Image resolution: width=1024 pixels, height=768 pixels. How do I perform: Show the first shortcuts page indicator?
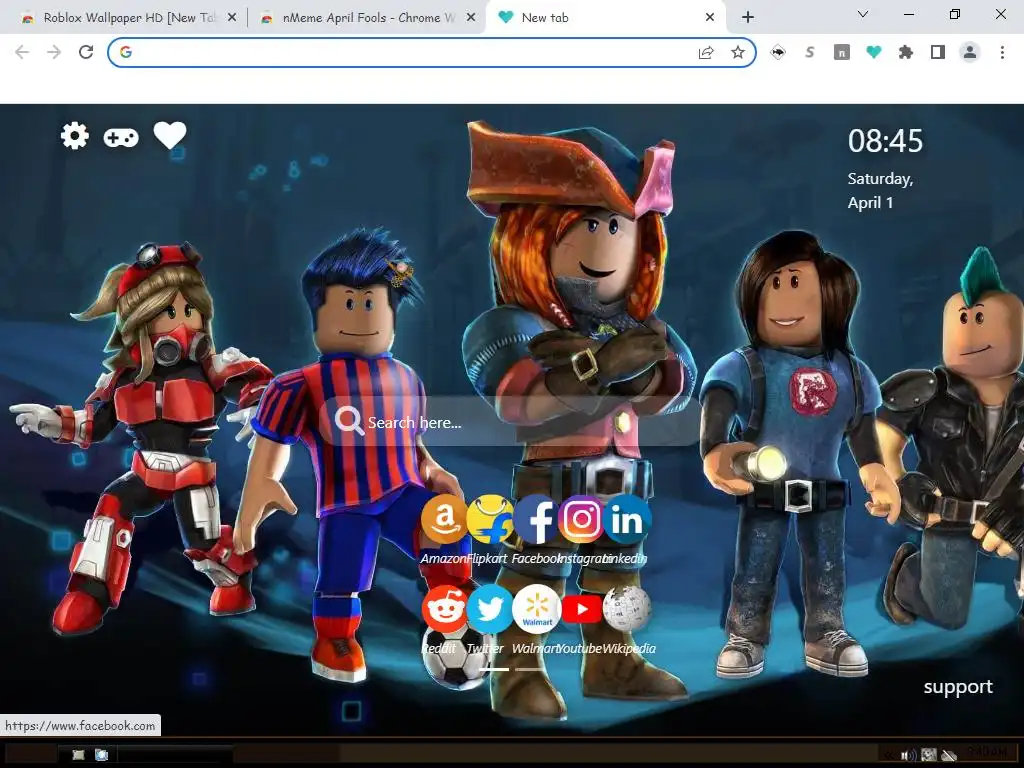click(x=494, y=669)
